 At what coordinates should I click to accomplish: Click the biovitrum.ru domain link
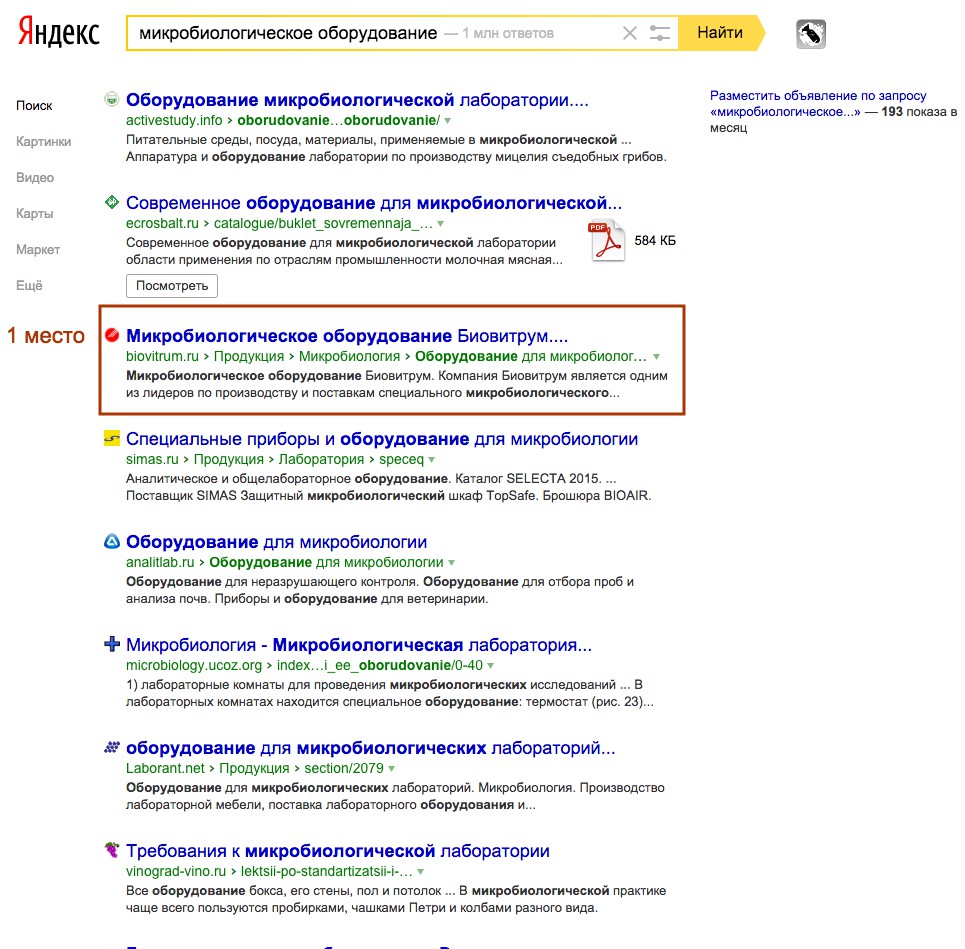(162, 356)
